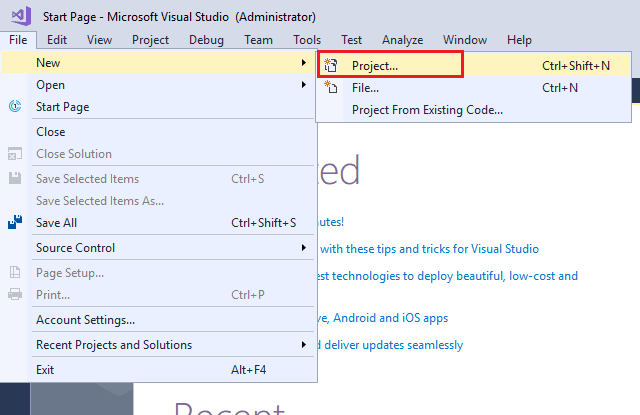Click the Page Setup icon
The width and height of the screenshot is (640, 415).
click(15, 272)
